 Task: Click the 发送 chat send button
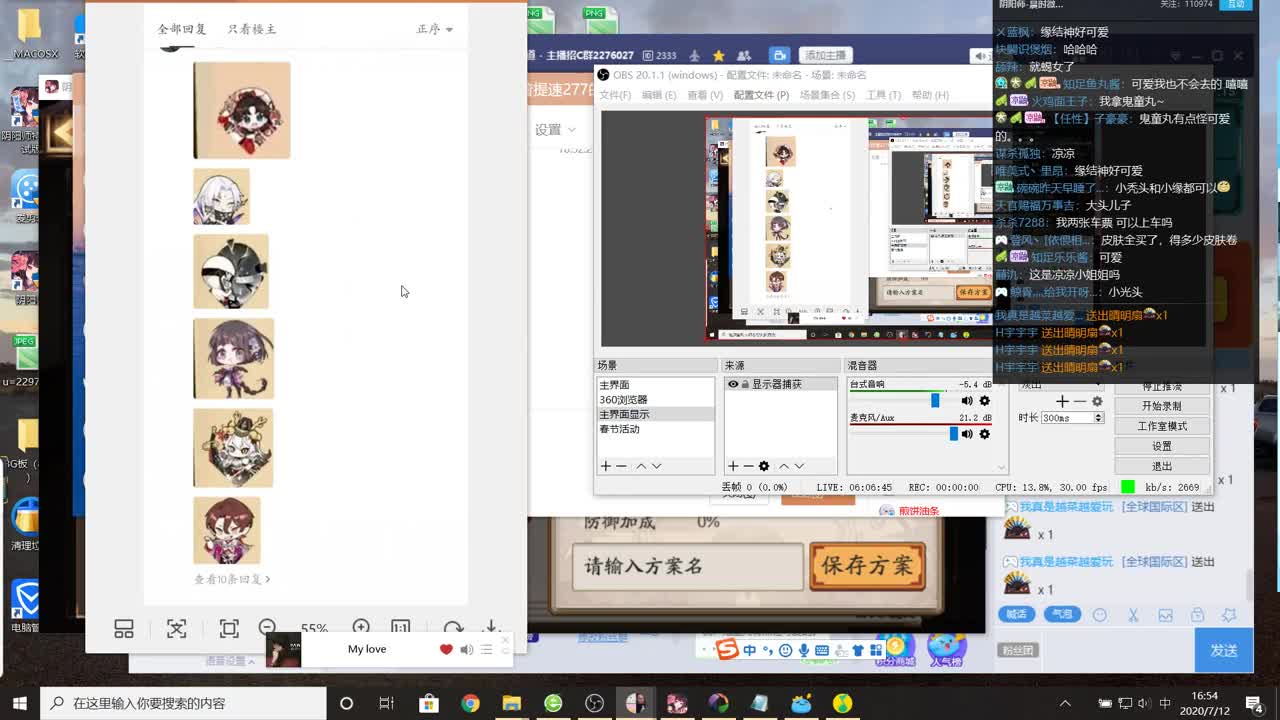click(x=1224, y=650)
